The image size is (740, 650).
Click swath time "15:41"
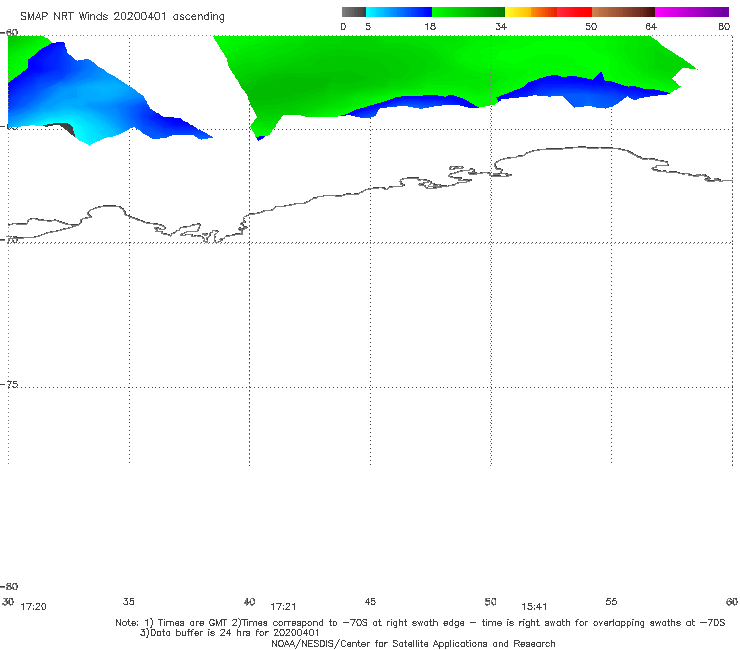(x=534, y=607)
